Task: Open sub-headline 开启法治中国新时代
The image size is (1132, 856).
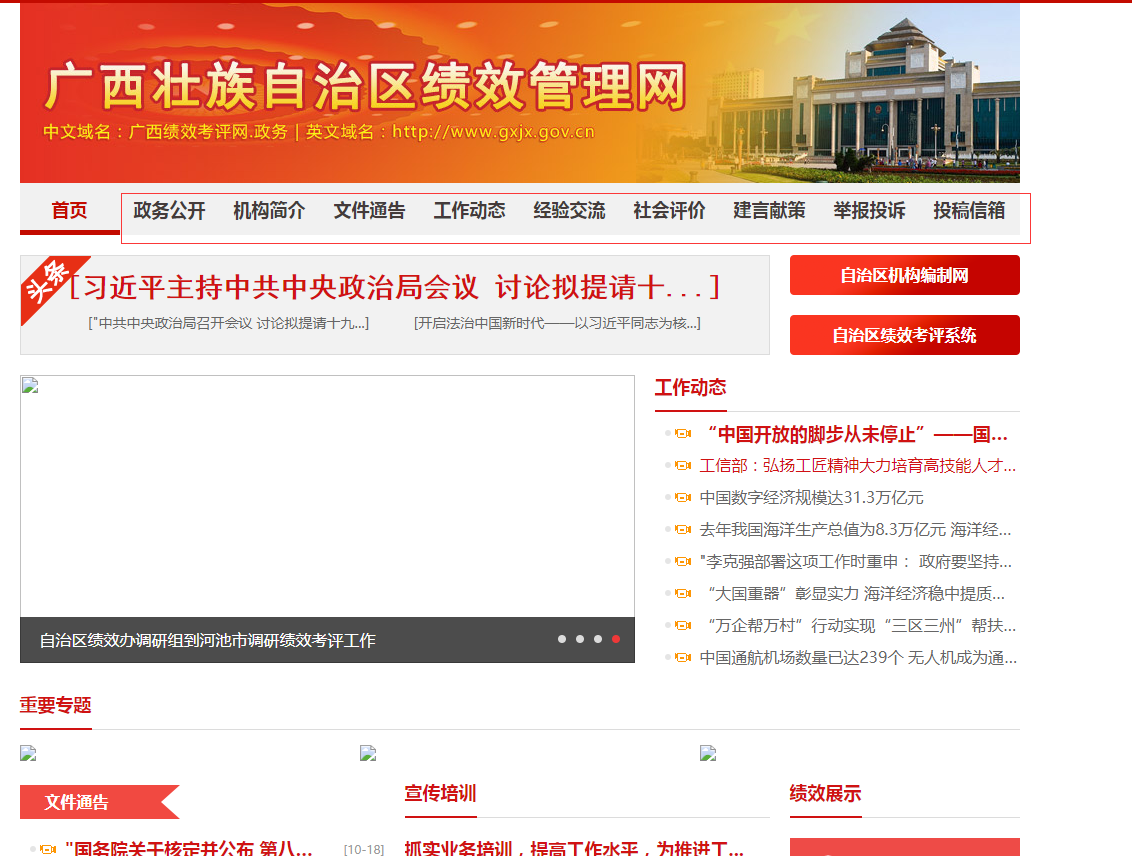Action: tap(557, 323)
